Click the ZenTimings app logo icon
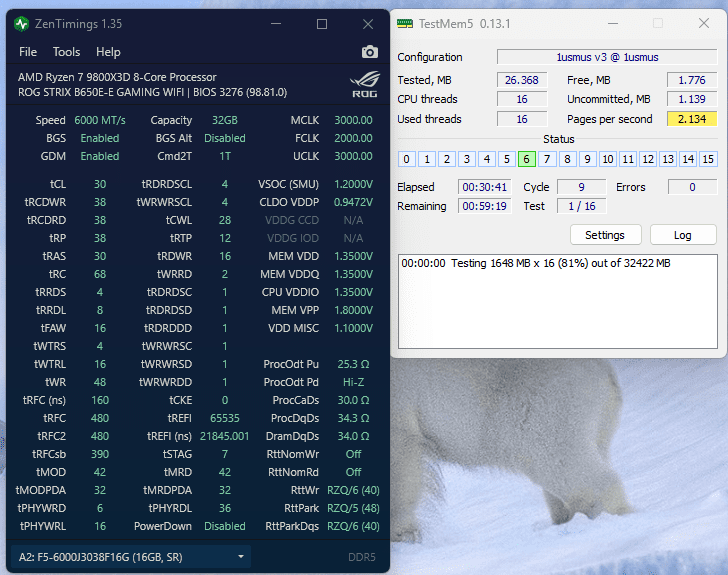 click(x=21, y=24)
